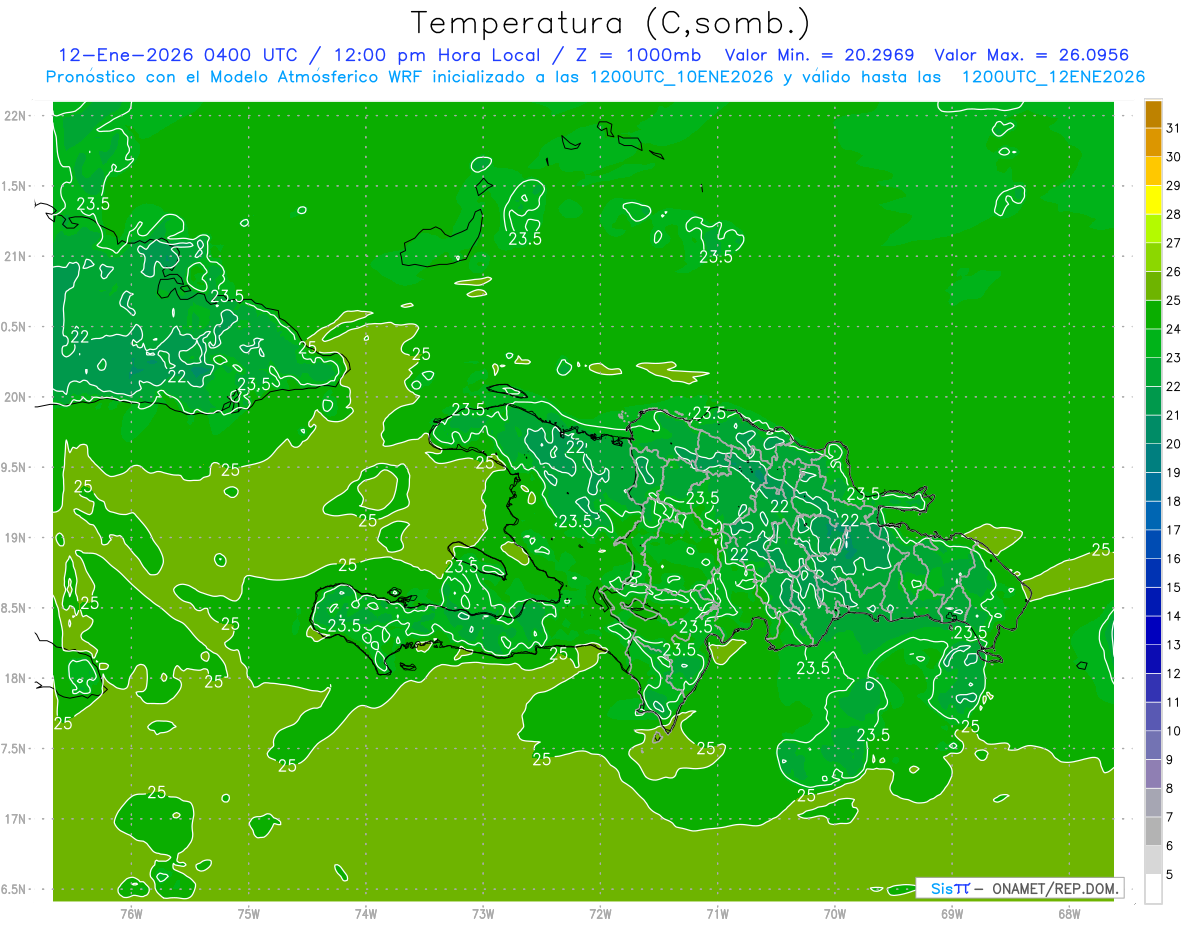Click the '72W' longitude axis label
Image resolution: width=1200 pixels, height=927 pixels.
click(x=600, y=913)
